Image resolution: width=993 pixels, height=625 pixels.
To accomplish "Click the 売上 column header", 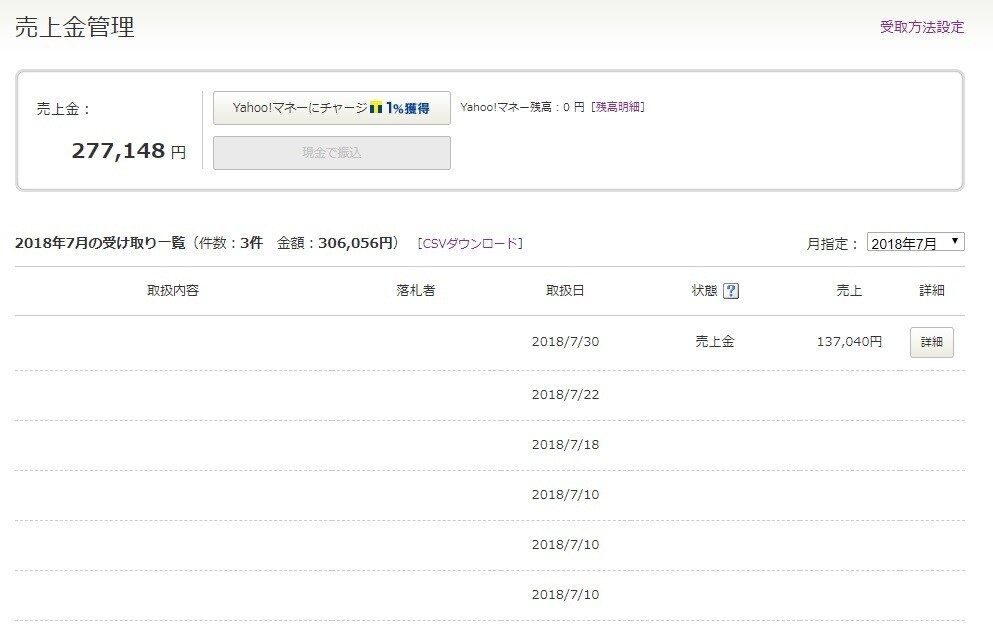I will pos(849,291).
